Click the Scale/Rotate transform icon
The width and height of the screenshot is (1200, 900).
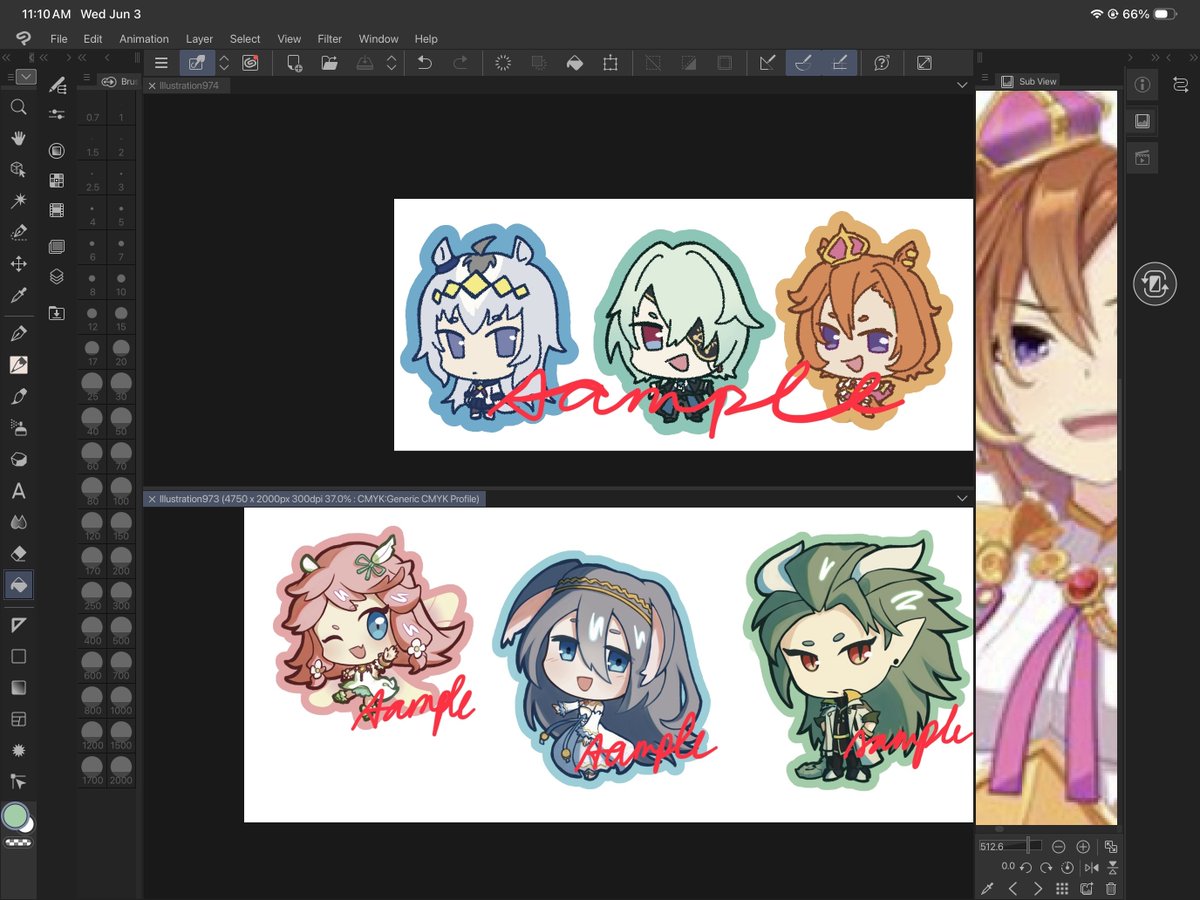pos(610,63)
